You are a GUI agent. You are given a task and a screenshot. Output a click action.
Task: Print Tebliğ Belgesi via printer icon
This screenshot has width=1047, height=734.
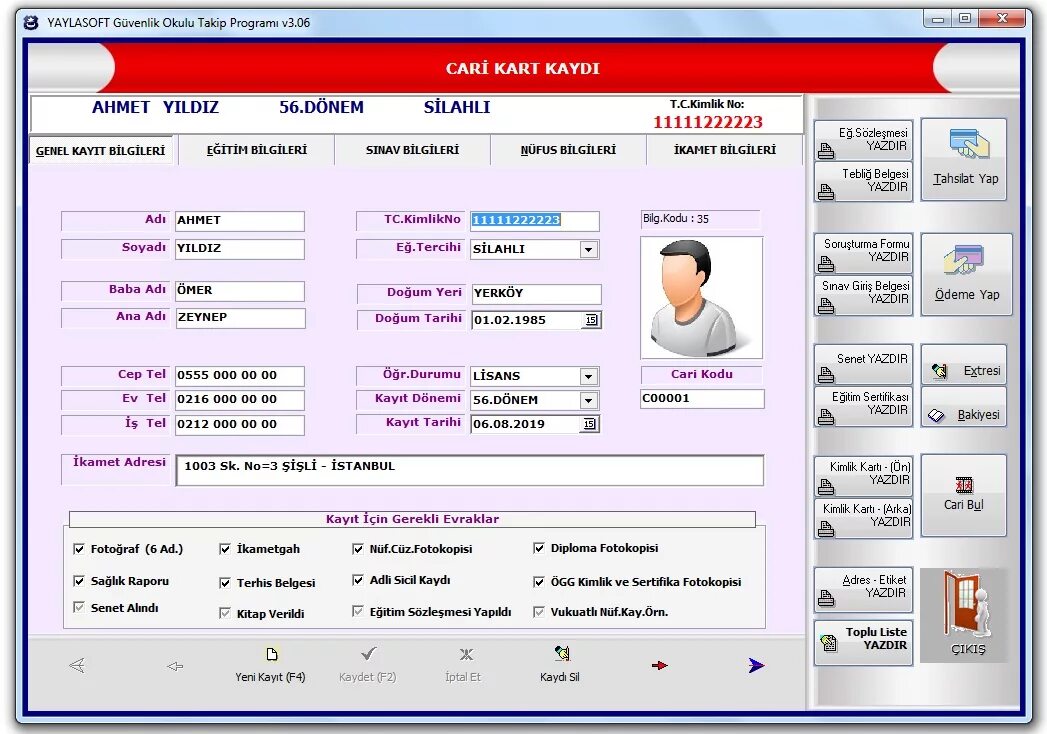click(x=826, y=193)
